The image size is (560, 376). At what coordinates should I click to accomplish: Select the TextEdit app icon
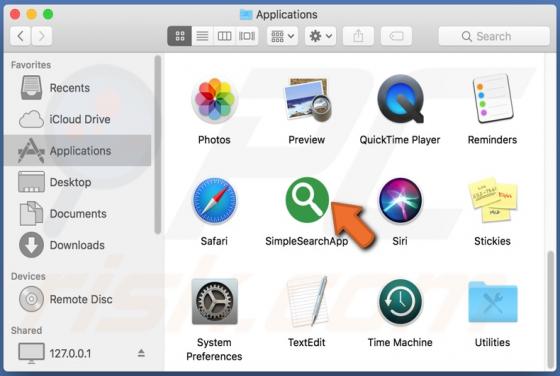tap(308, 301)
